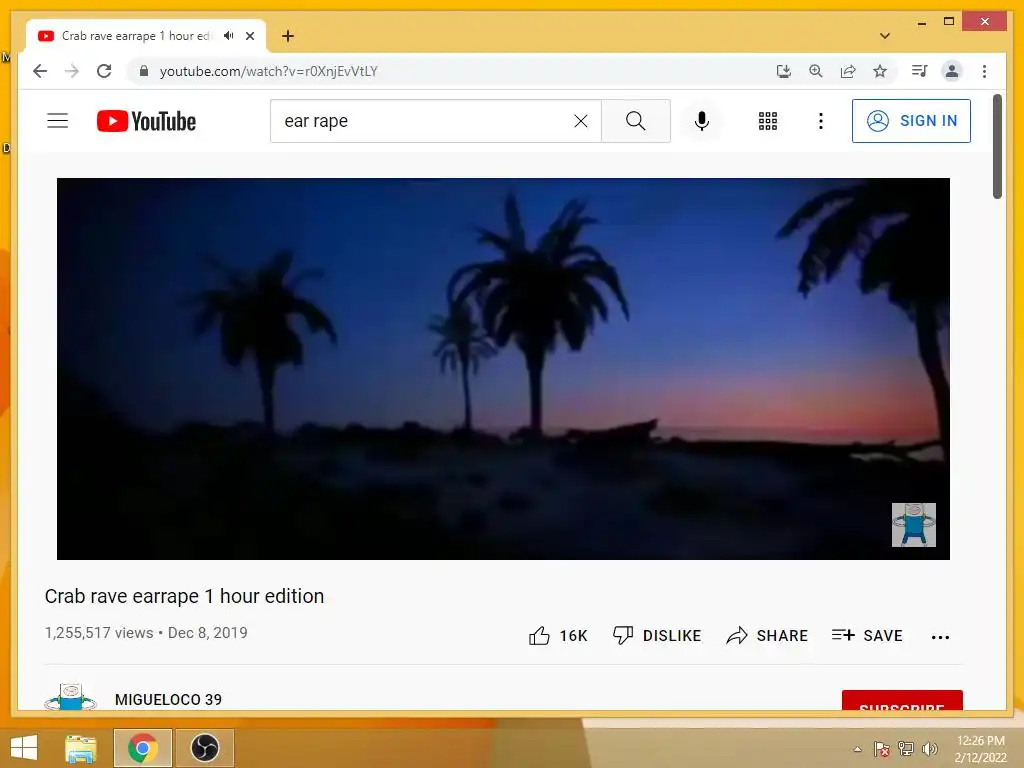Viewport: 1024px width, 768px height.
Task: Open the volume tray icon
Action: 930,749
